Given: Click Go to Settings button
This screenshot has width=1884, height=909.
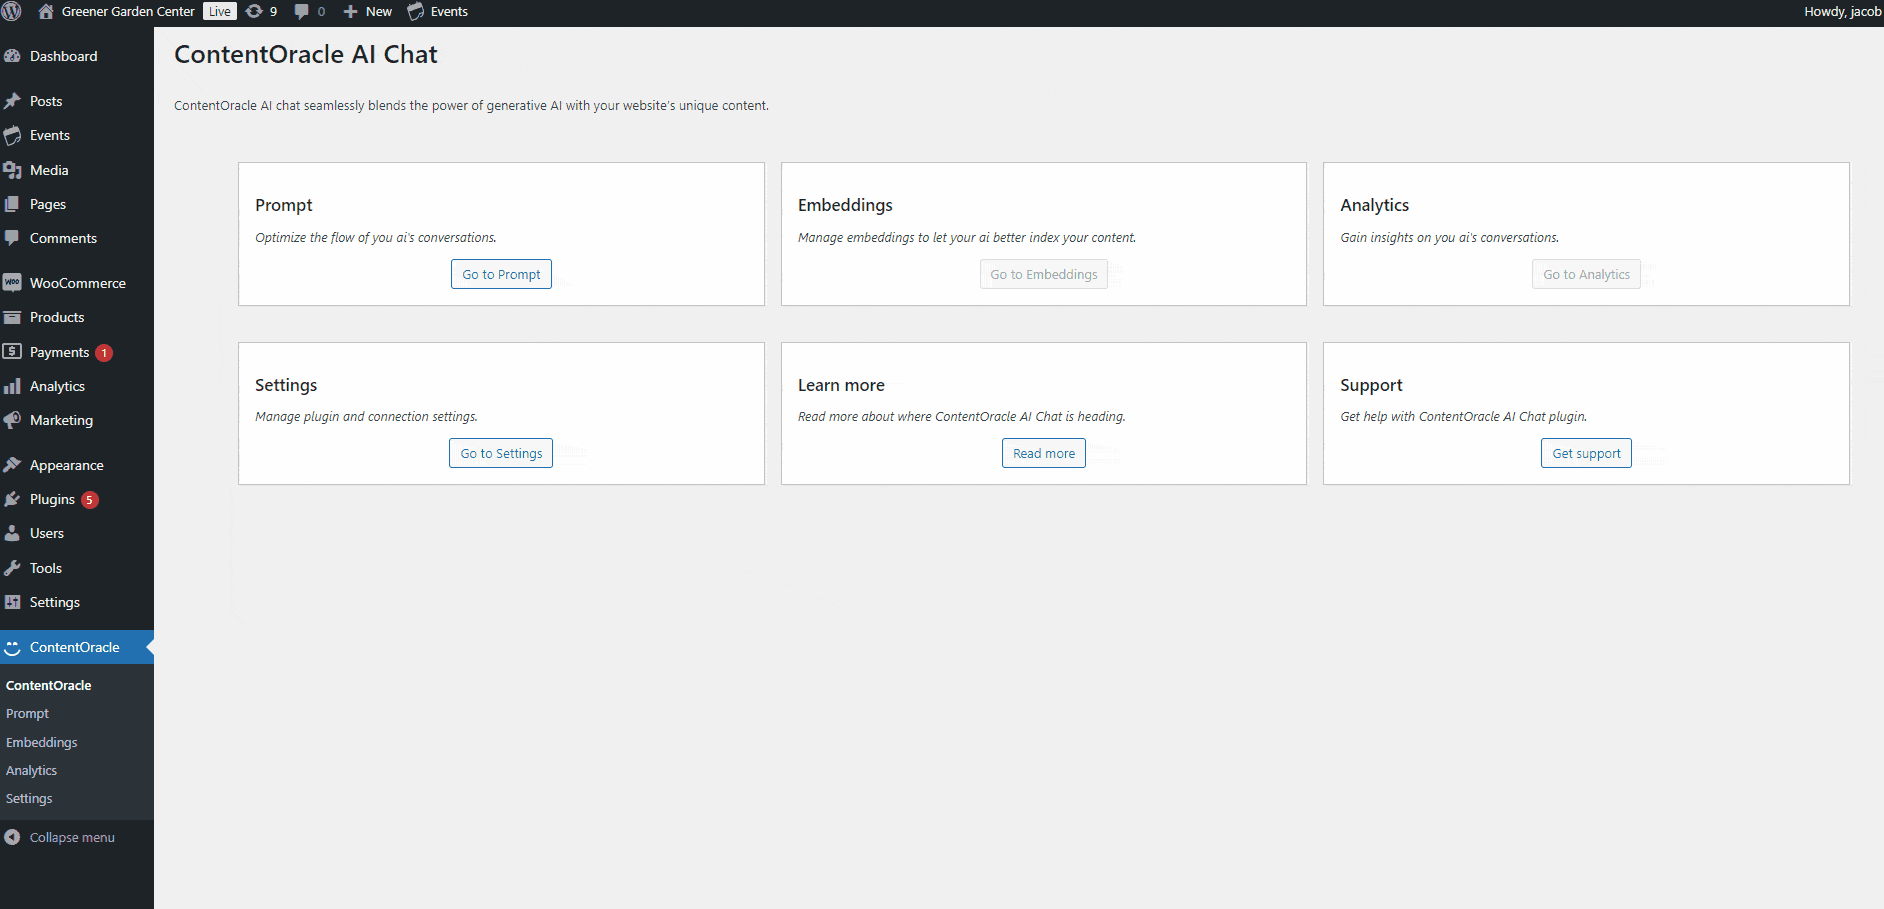Looking at the screenshot, I should (x=501, y=453).
